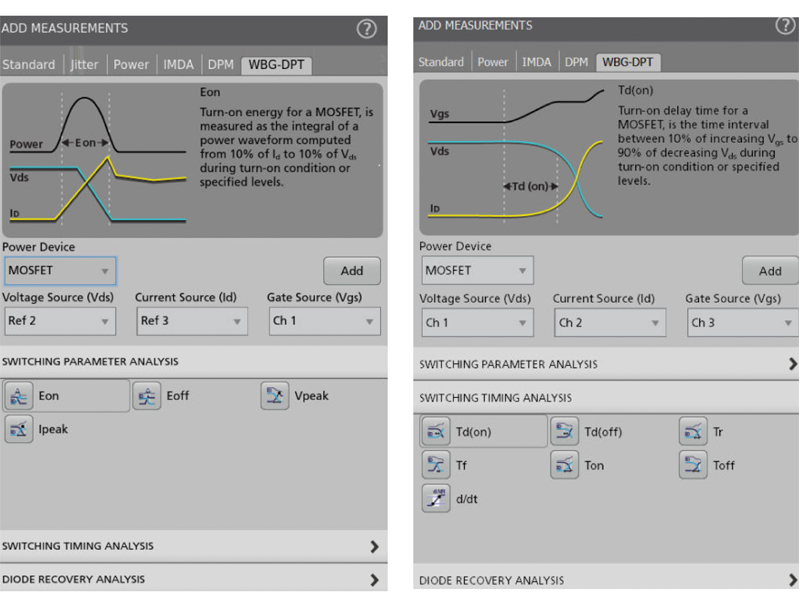Open the Voltage Source dropdown showing Ref 2

point(59,321)
